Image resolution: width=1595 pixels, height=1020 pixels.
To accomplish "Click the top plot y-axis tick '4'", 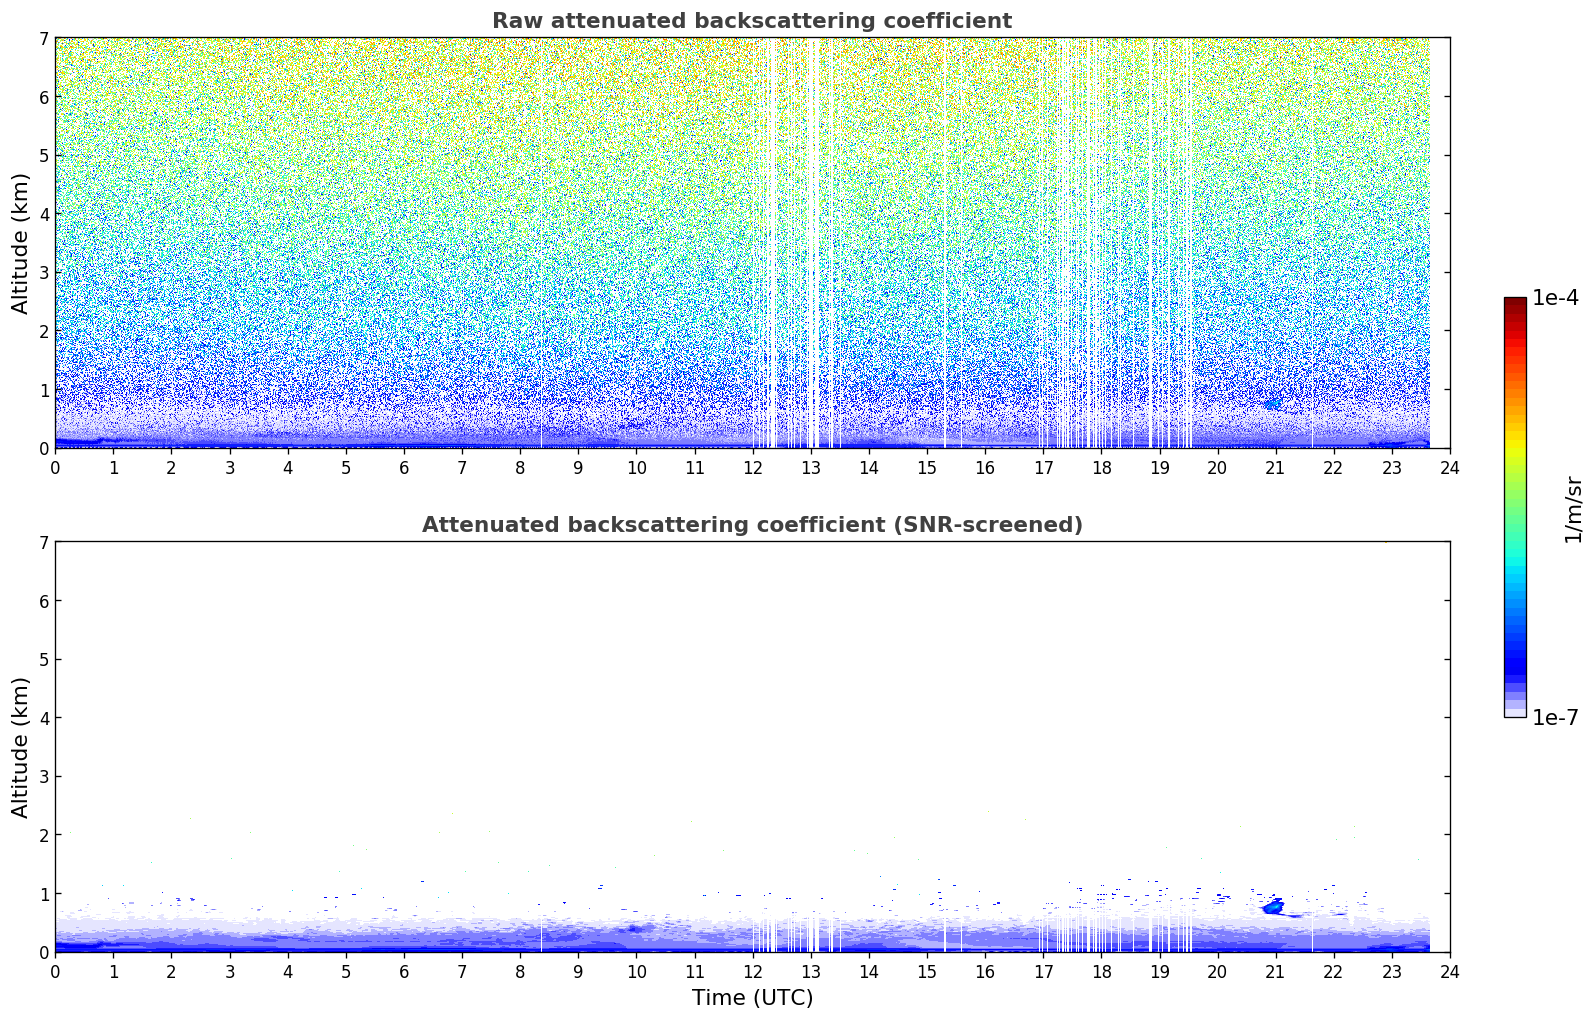I will [43, 214].
